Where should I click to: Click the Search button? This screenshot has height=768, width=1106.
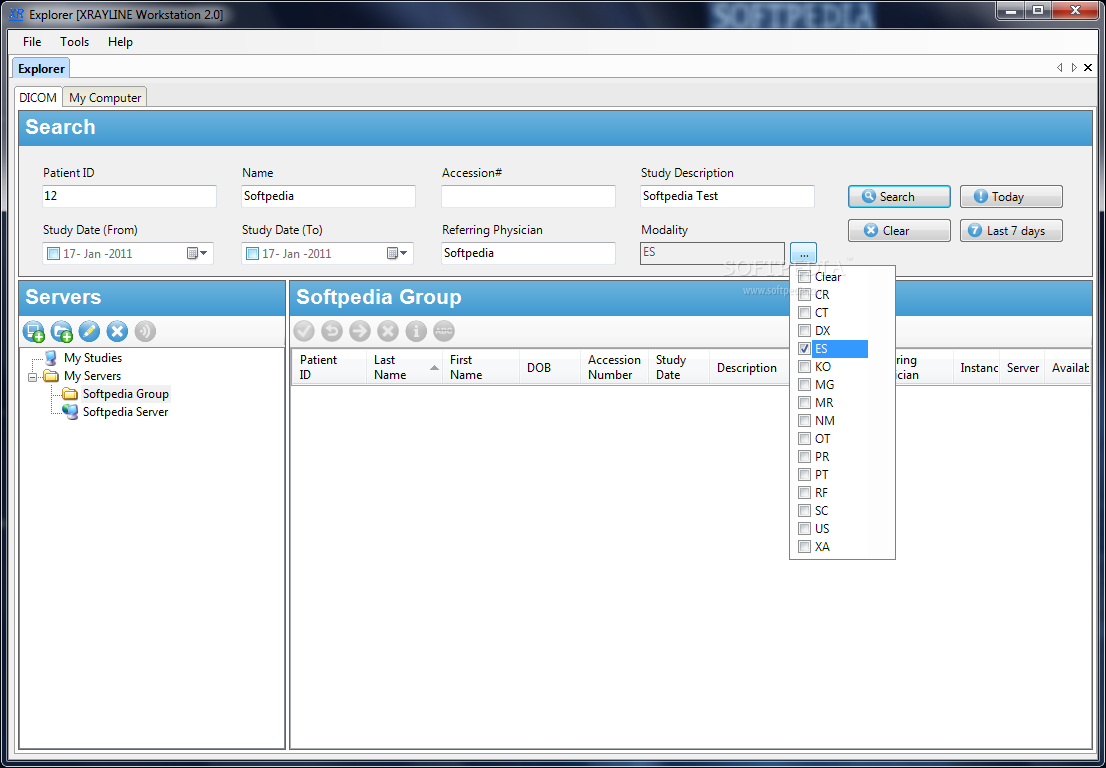pos(899,197)
